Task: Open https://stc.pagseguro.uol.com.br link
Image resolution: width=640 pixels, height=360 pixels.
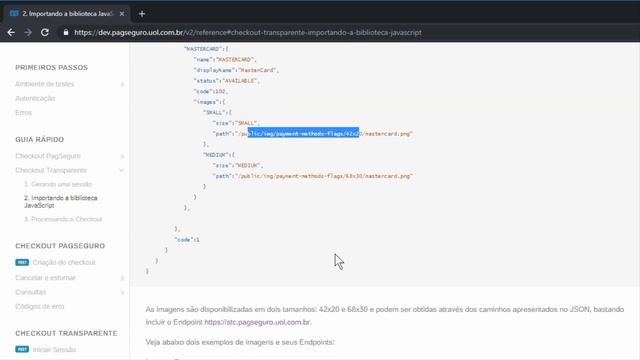Action: coord(257,322)
